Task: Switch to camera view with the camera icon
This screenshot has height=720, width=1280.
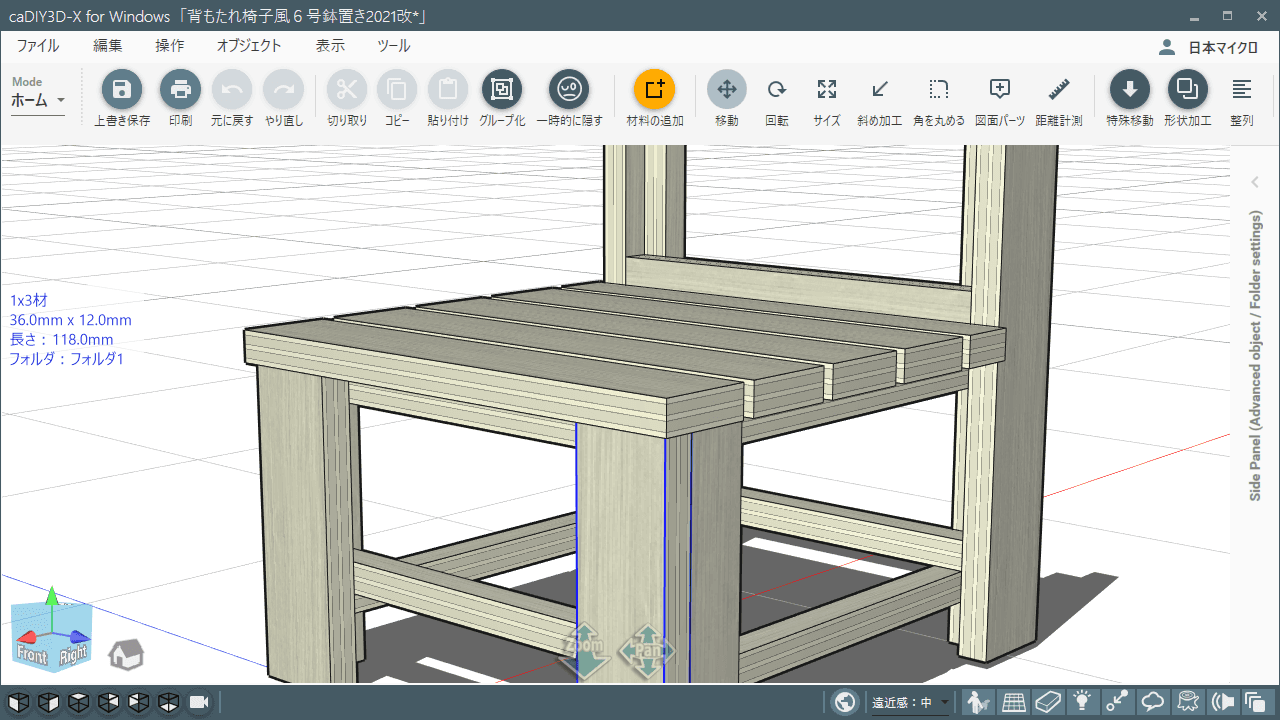Action: (198, 702)
